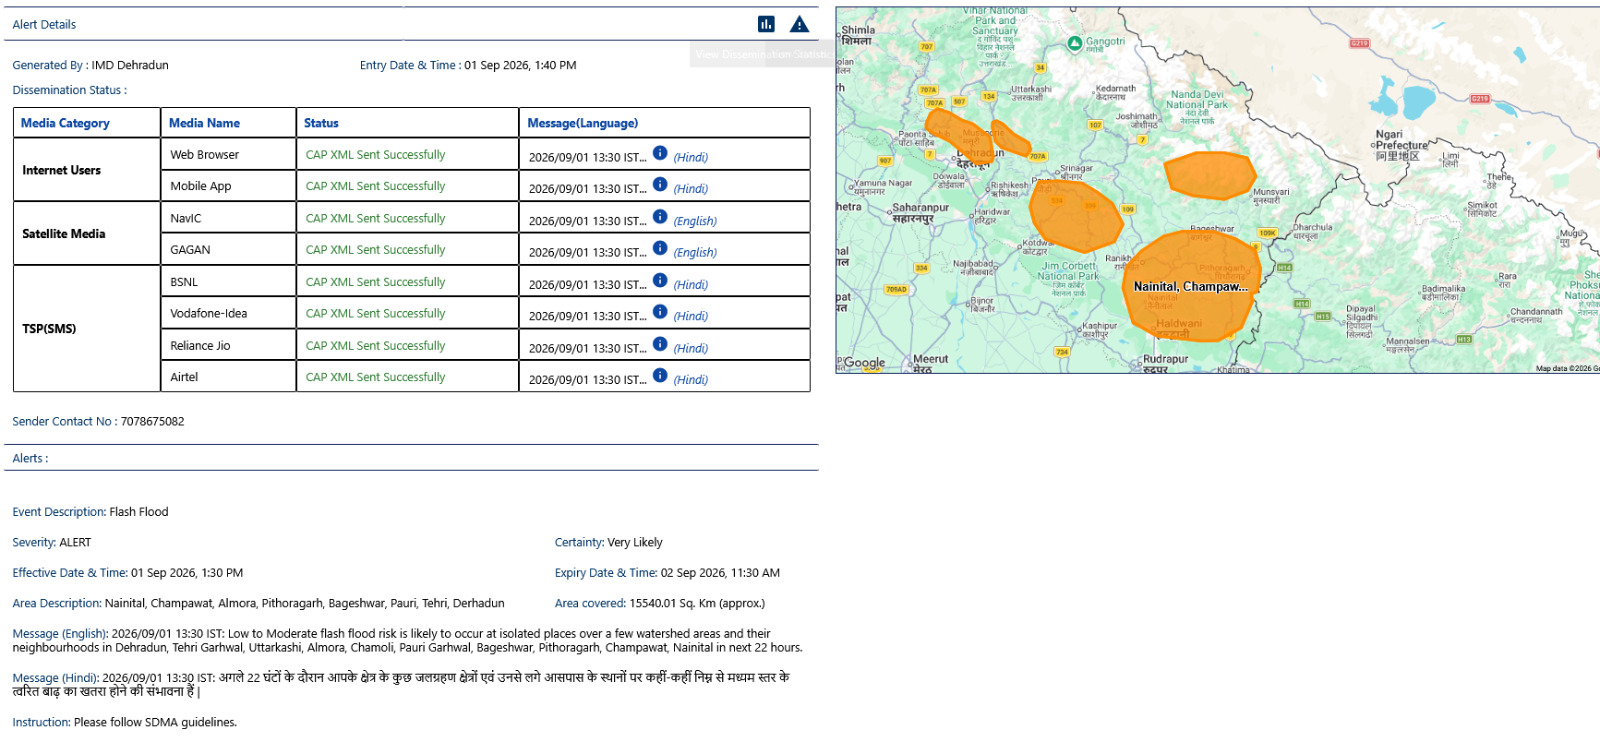Select the Satellite Media category cell

[87, 234]
